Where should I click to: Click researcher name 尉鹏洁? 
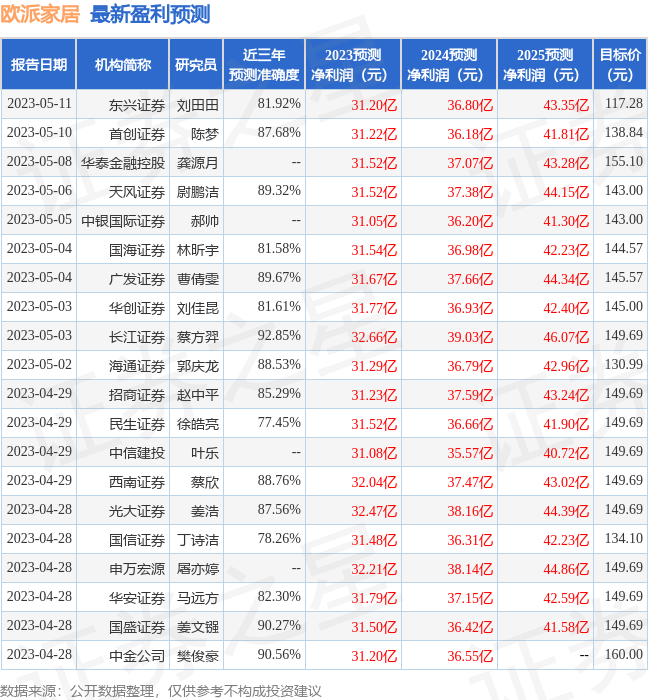[x=198, y=192]
